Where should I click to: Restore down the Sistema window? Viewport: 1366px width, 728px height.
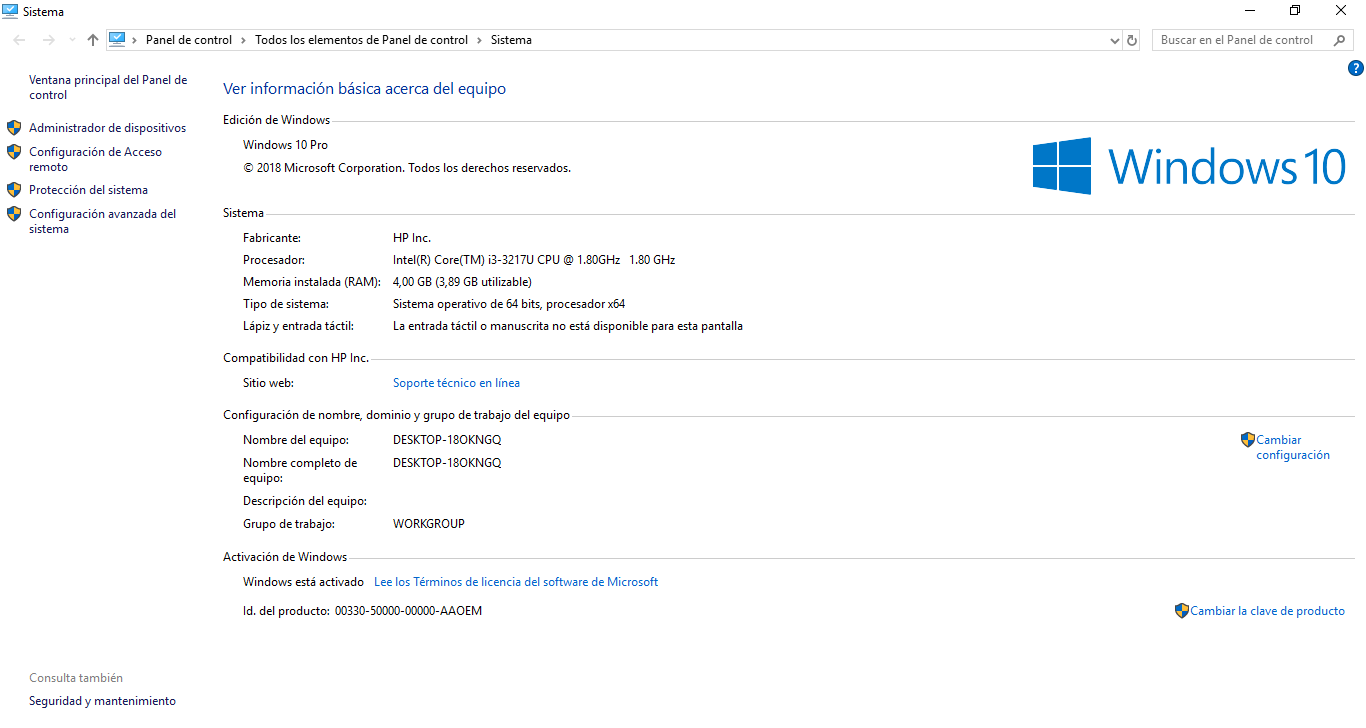click(x=1295, y=11)
